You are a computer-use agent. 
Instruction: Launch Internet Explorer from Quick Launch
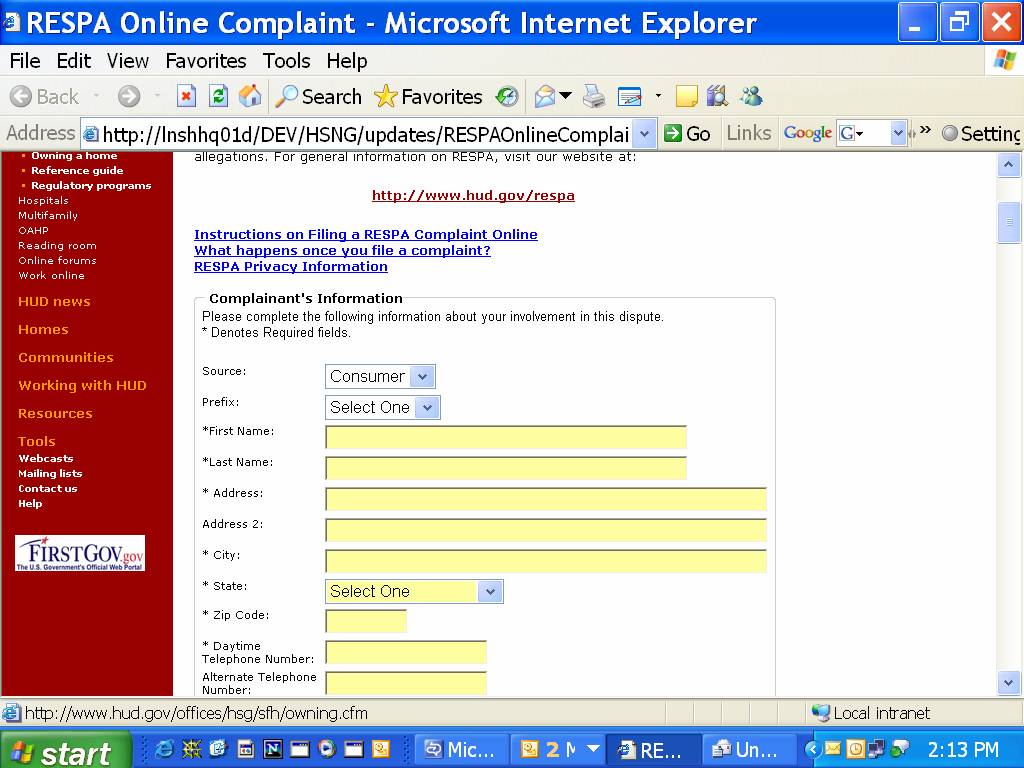163,749
